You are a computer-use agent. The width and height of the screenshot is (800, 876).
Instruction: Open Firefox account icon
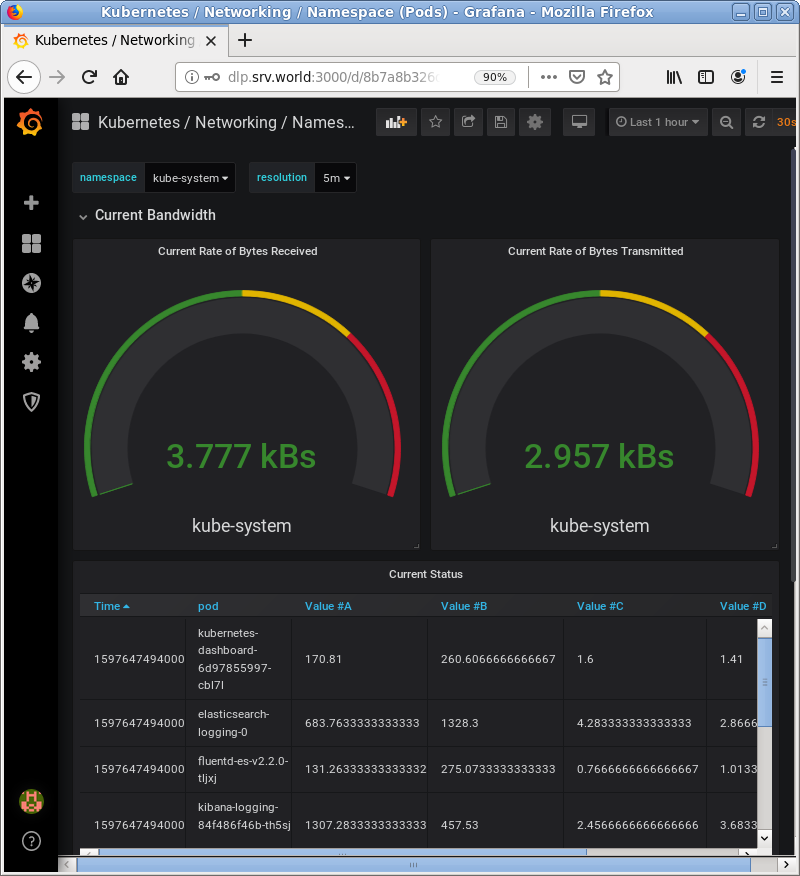click(739, 77)
